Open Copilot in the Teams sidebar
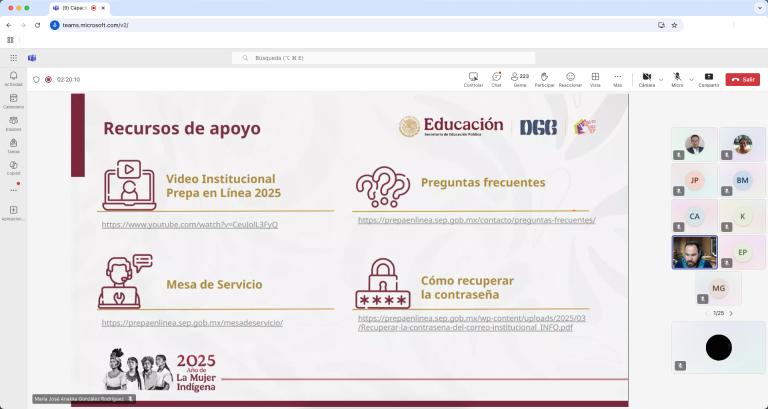The image size is (768, 409). coord(13,166)
